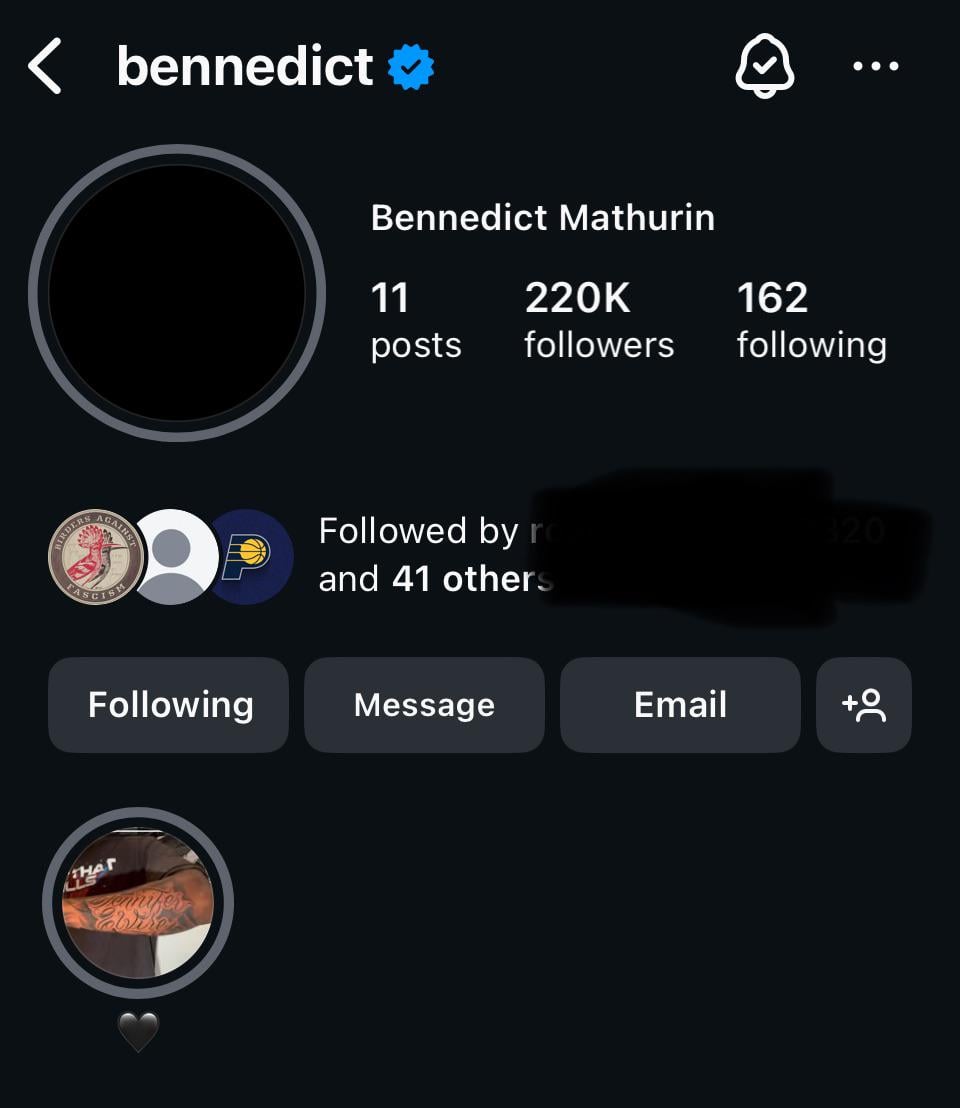Tap the default gray silhouette avatar

tap(174, 556)
